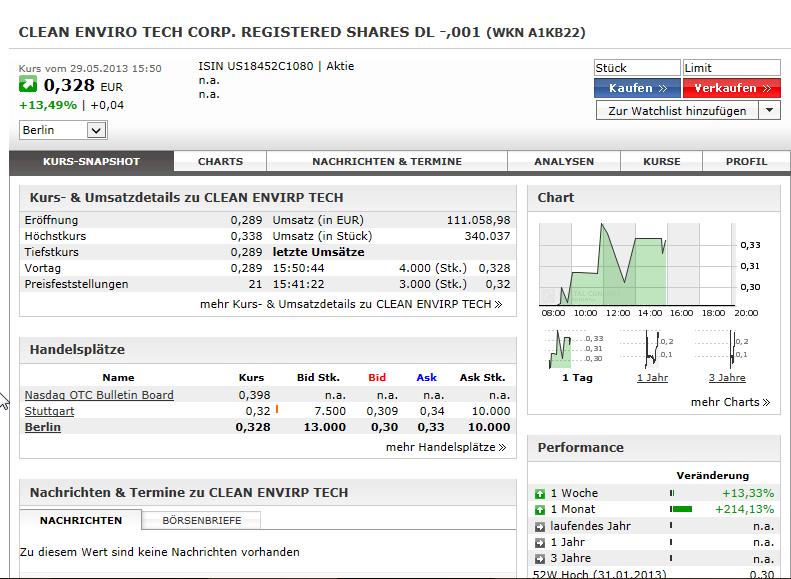Follow the mehr Handelsplätze link
Viewport: 791px width, 579px height.
445,447
